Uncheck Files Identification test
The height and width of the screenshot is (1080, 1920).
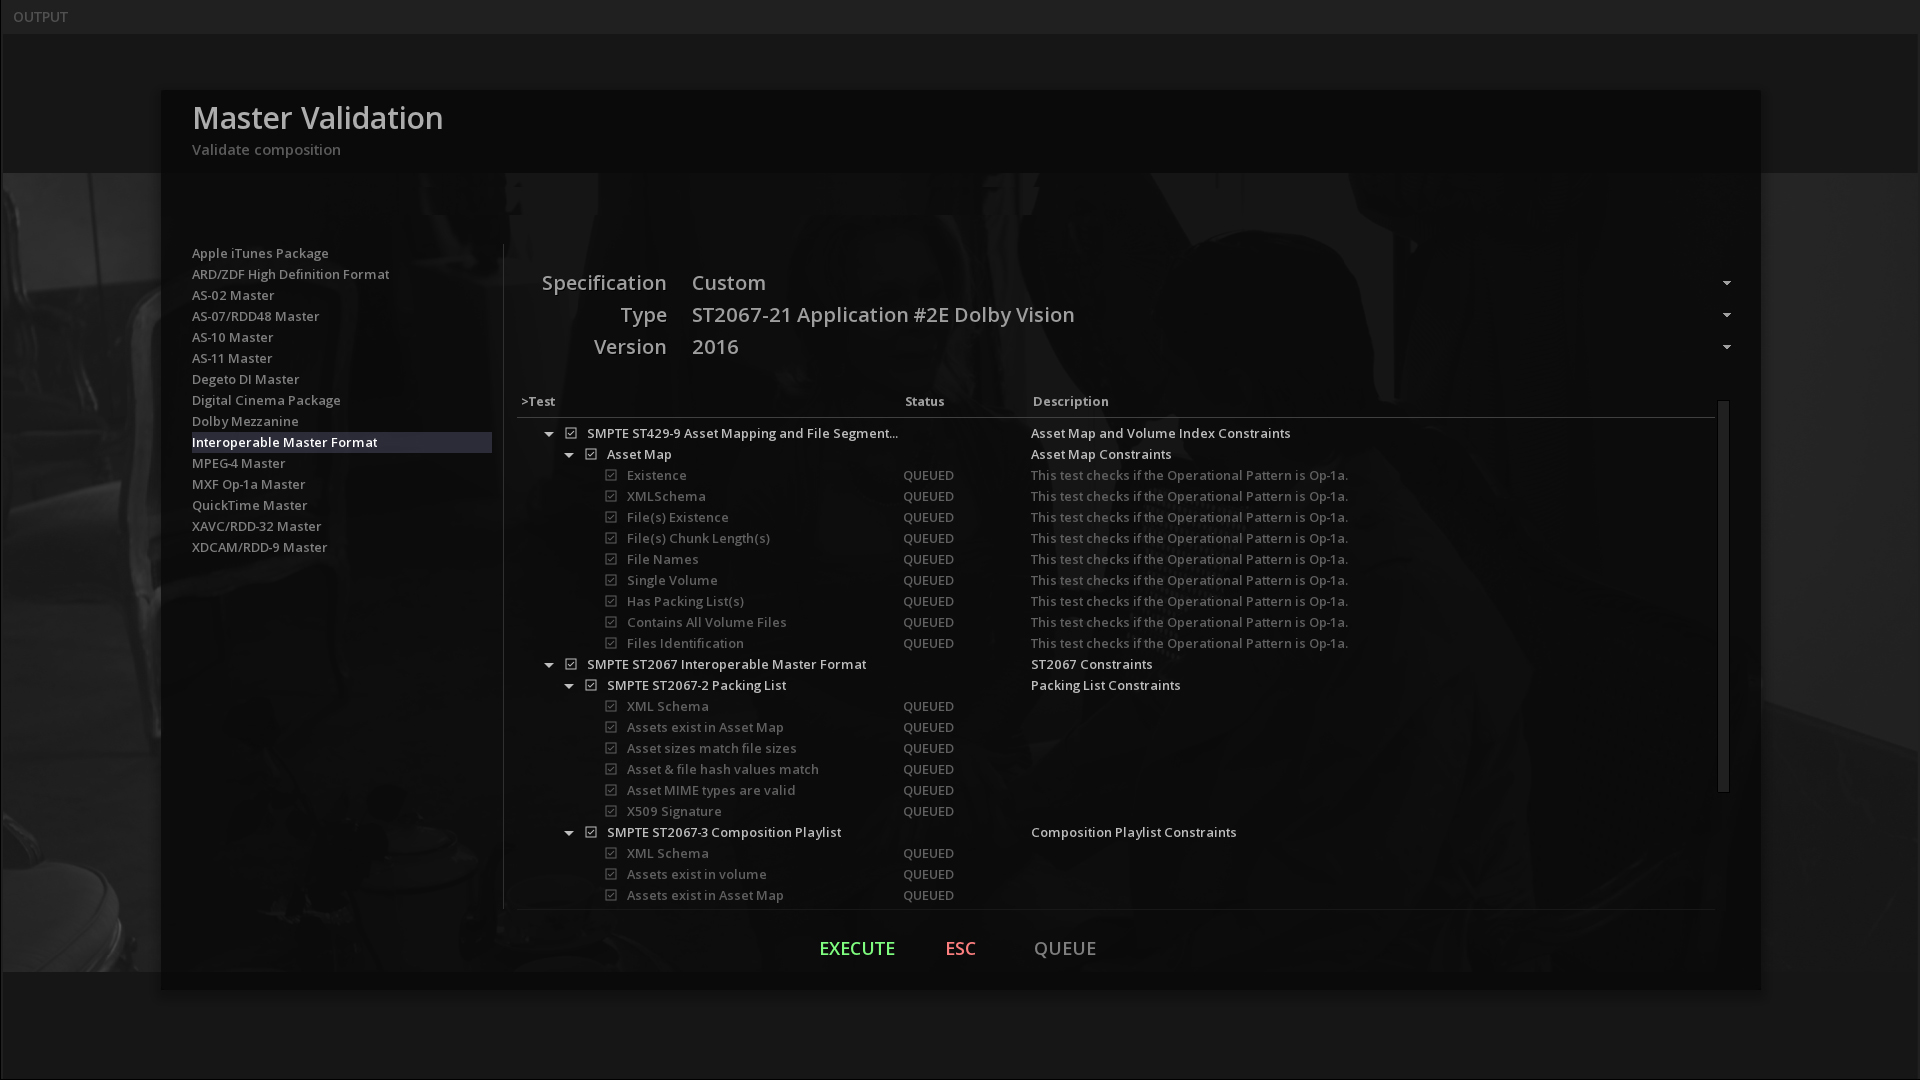611,643
